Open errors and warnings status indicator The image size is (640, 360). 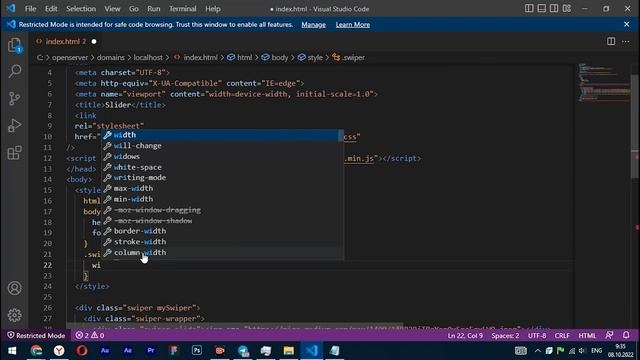pyautogui.click(x=90, y=336)
